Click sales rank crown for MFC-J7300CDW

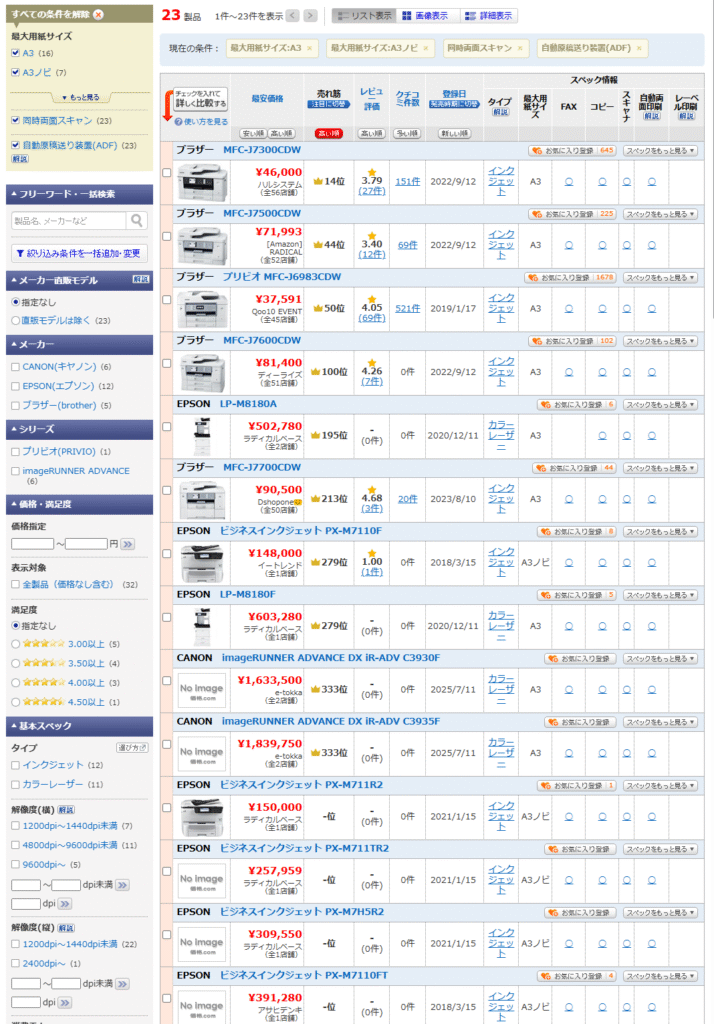click(317, 182)
